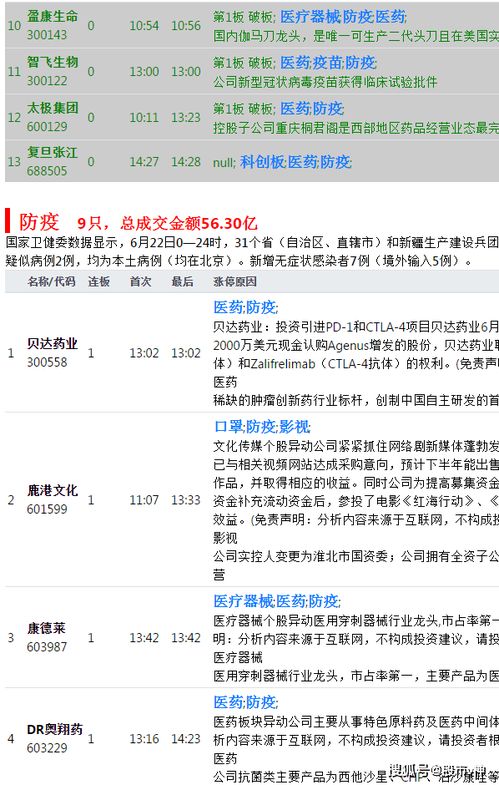Select stock name 复旦张江
The height and width of the screenshot is (785, 499).
click(52, 152)
